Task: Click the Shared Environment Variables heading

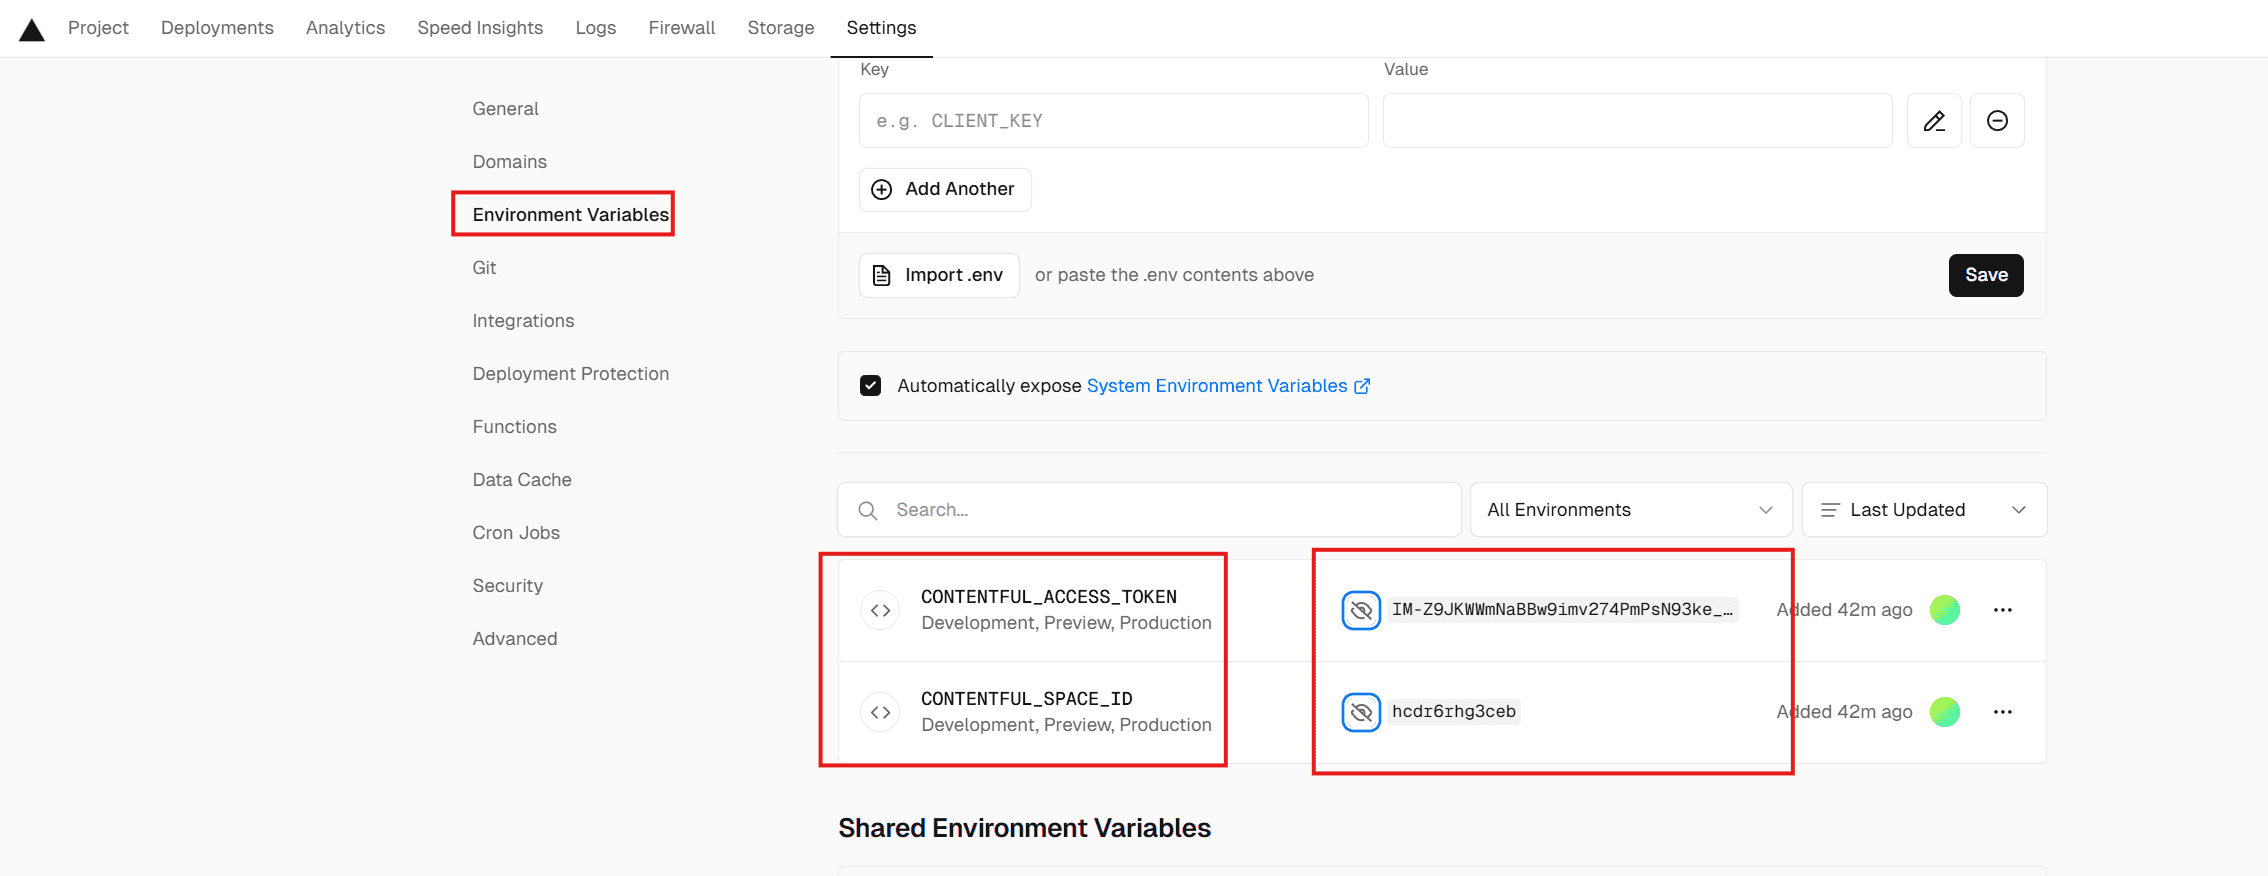Action: (x=1024, y=828)
